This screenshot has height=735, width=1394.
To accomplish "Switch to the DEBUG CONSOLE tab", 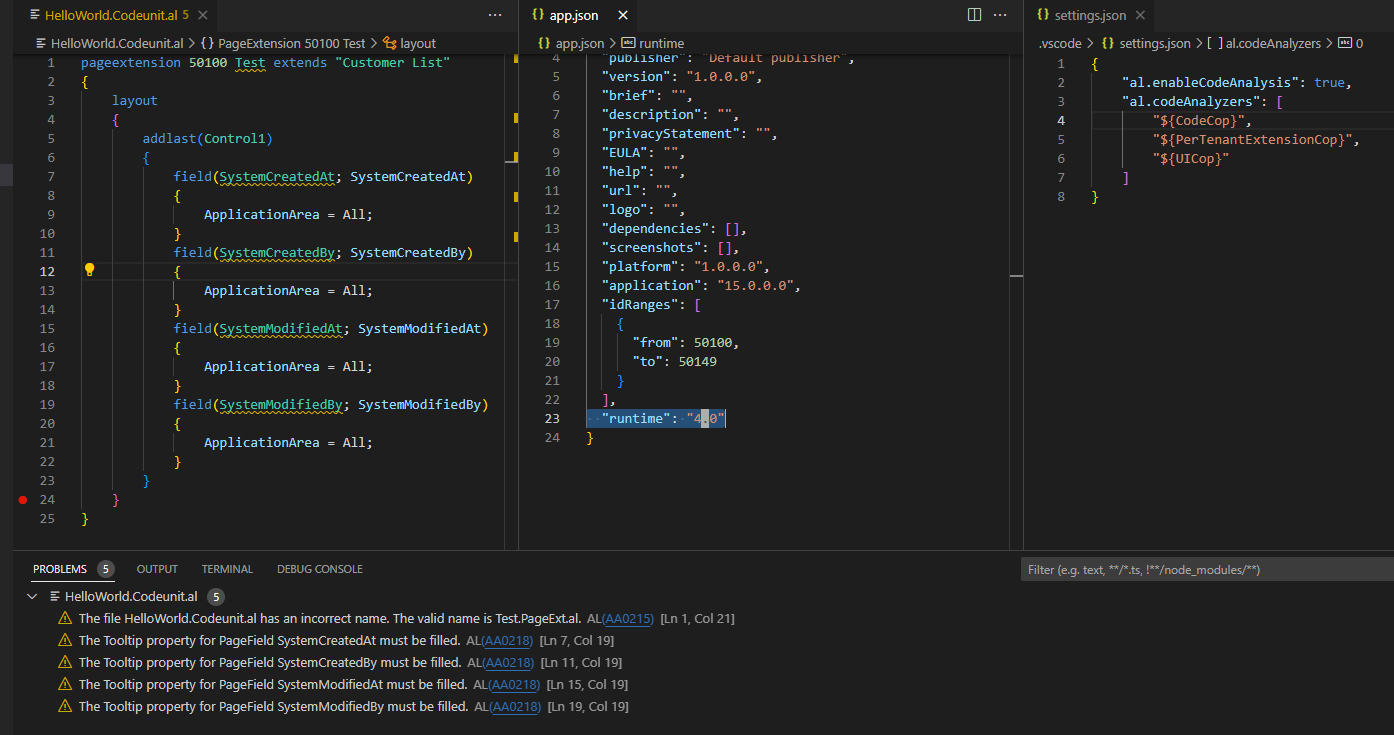I will (319, 568).
